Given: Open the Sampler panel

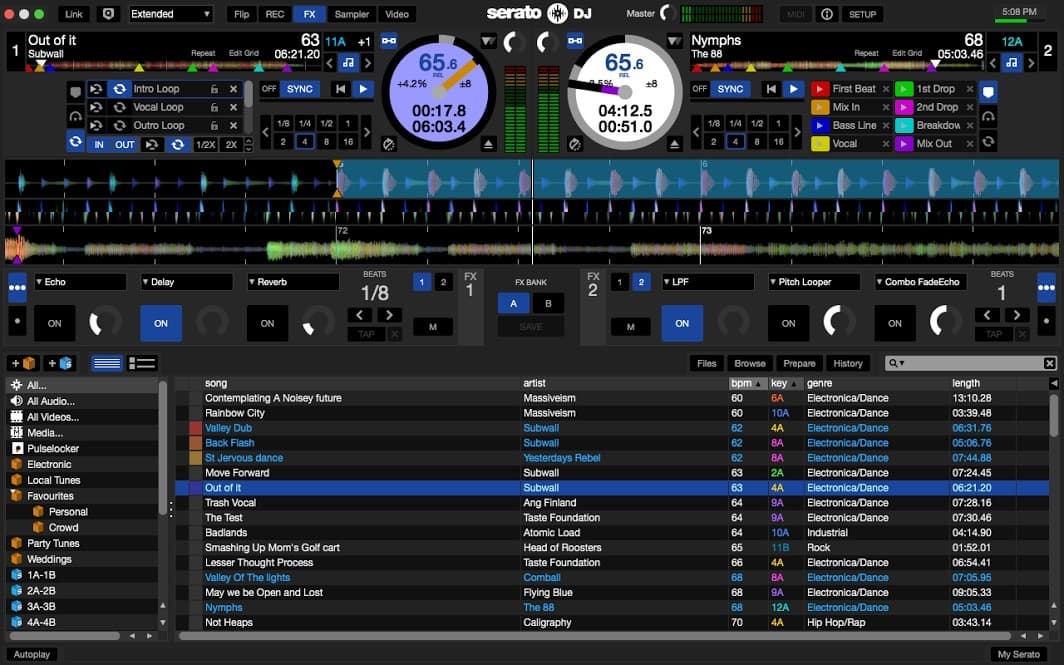Looking at the screenshot, I should click(353, 14).
